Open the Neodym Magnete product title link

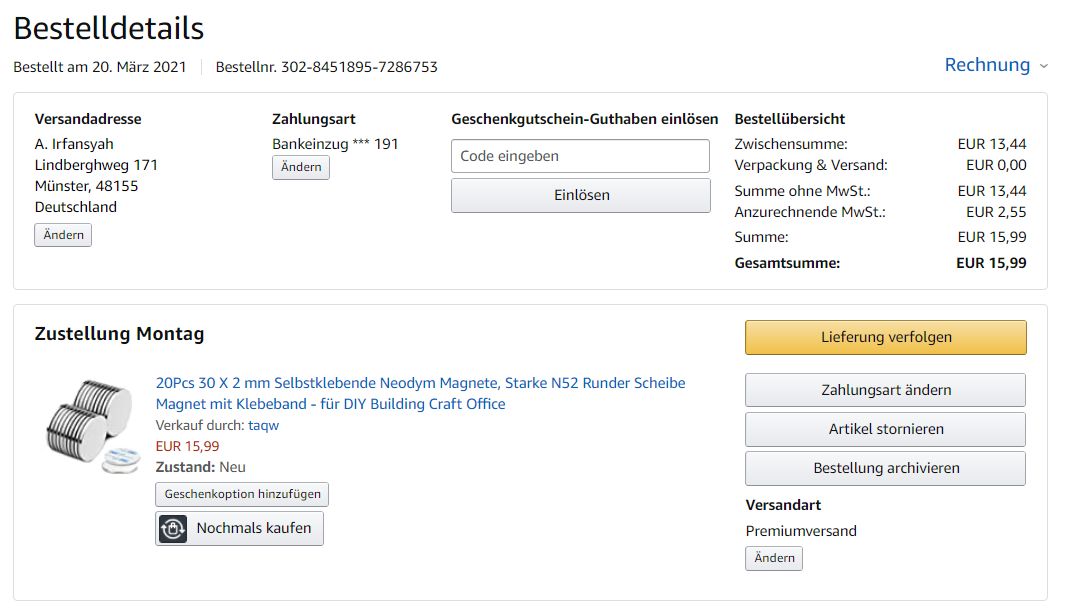click(x=420, y=393)
